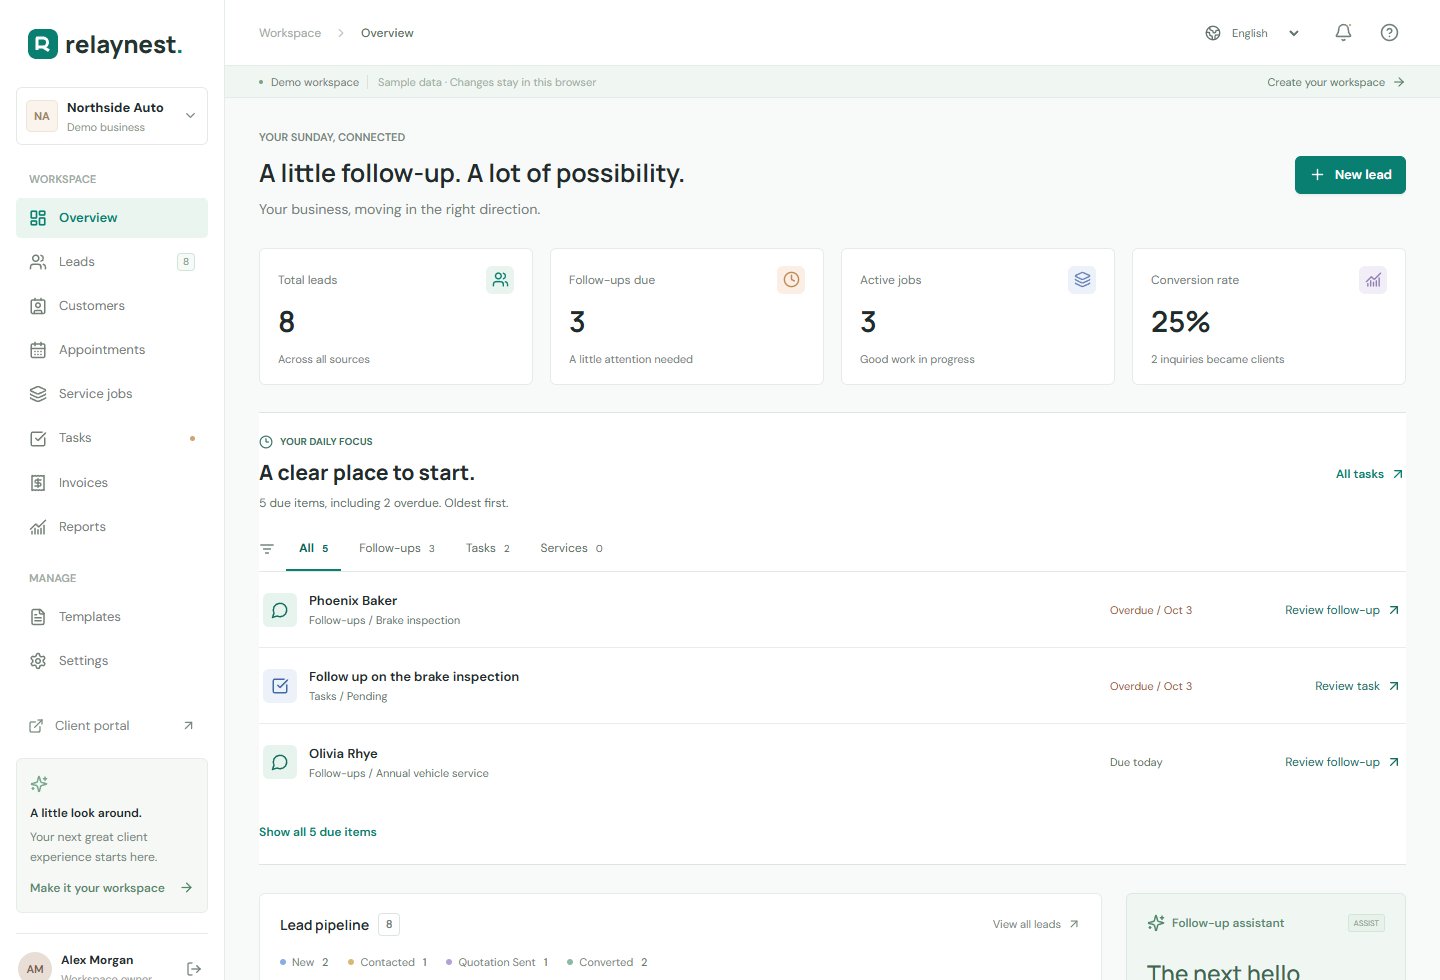The width and height of the screenshot is (1440, 980).
Task: Click the Contacted 1 pipeline legend
Action: pos(387,962)
